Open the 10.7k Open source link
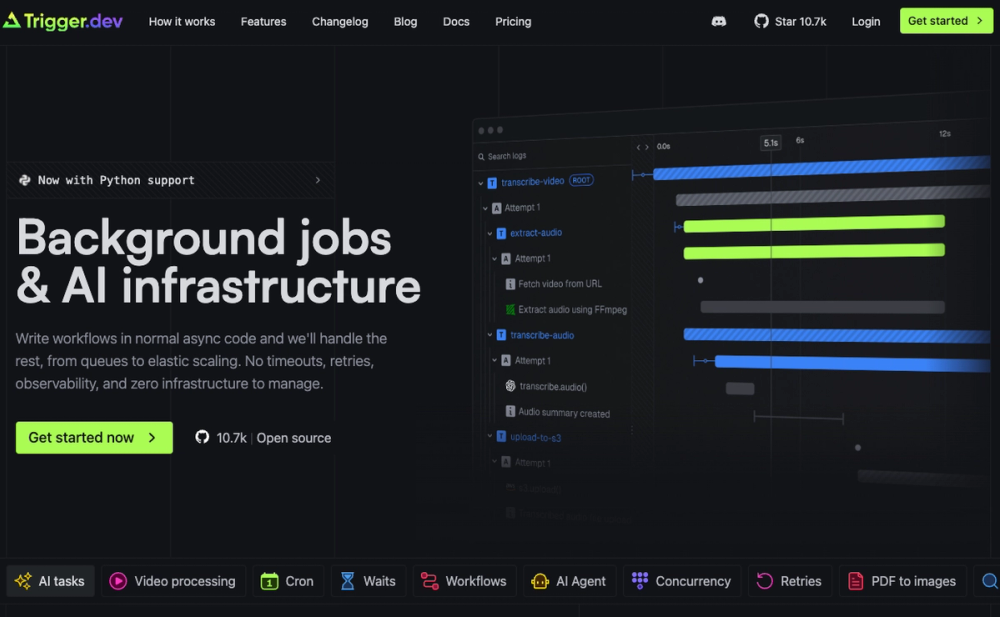This screenshot has height=617, width=1000. (x=263, y=438)
